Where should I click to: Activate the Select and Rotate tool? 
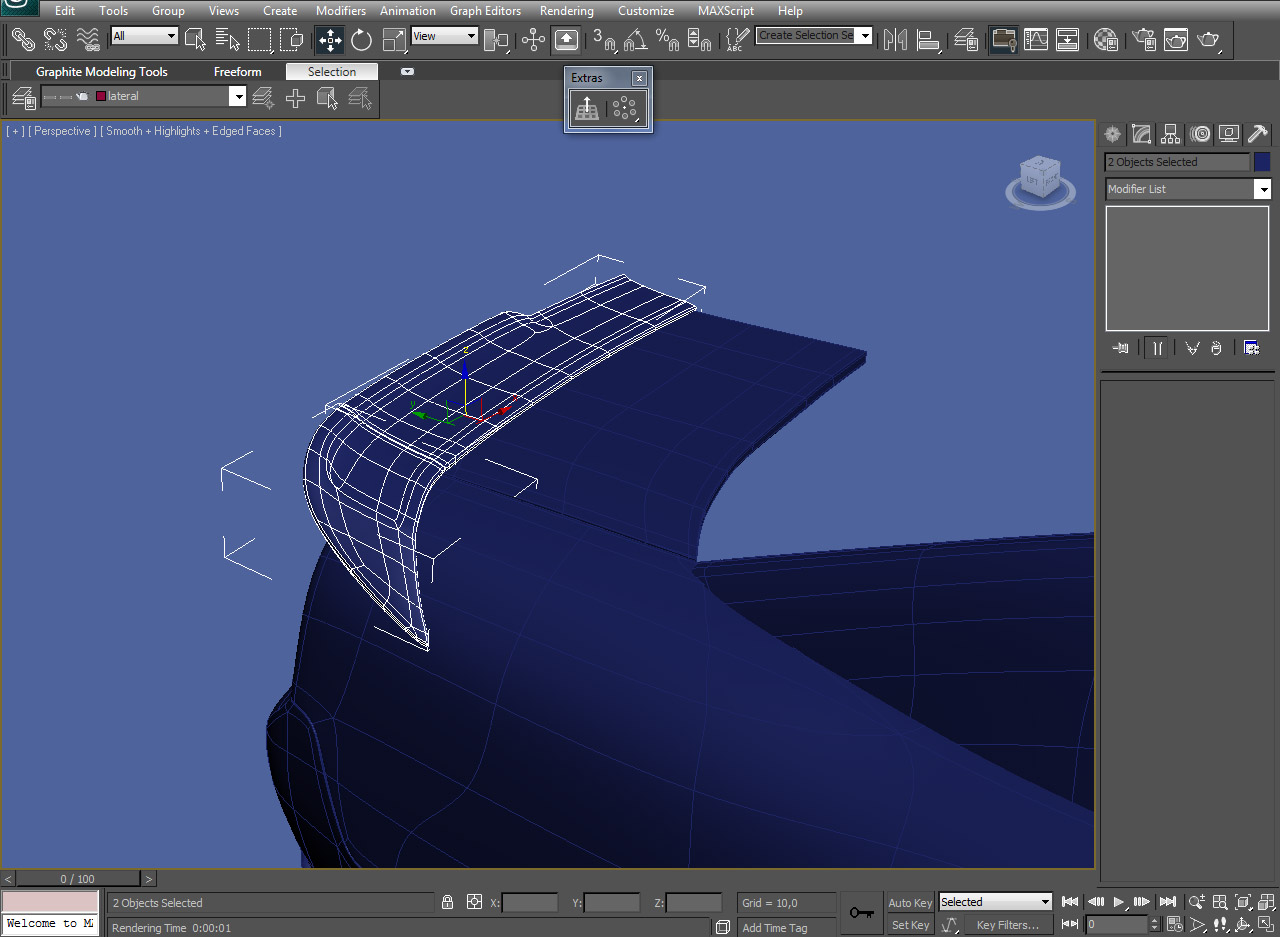[x=362, y=40]
